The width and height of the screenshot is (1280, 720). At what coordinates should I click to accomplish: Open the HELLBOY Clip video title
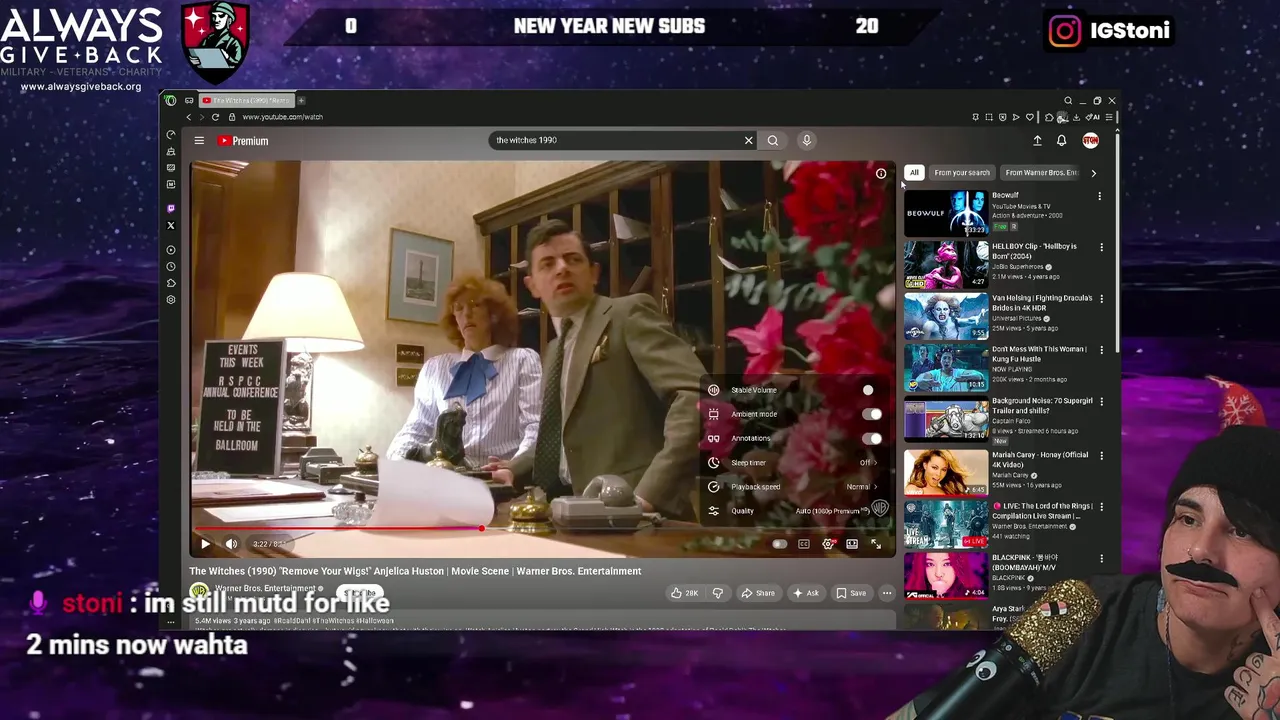1034,251
